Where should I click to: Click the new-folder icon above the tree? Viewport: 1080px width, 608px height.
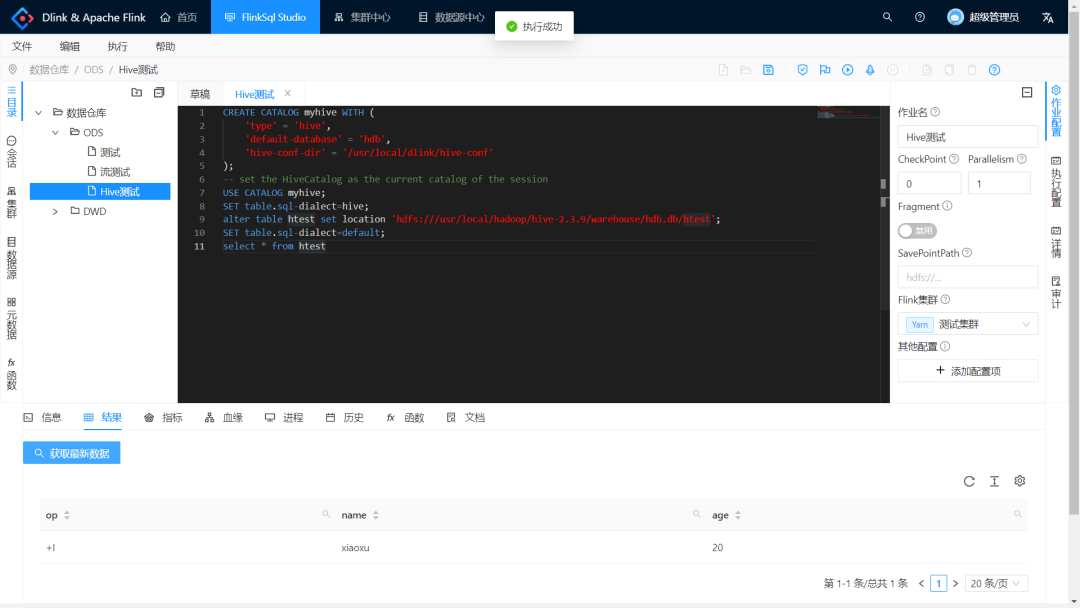(136, 92)
